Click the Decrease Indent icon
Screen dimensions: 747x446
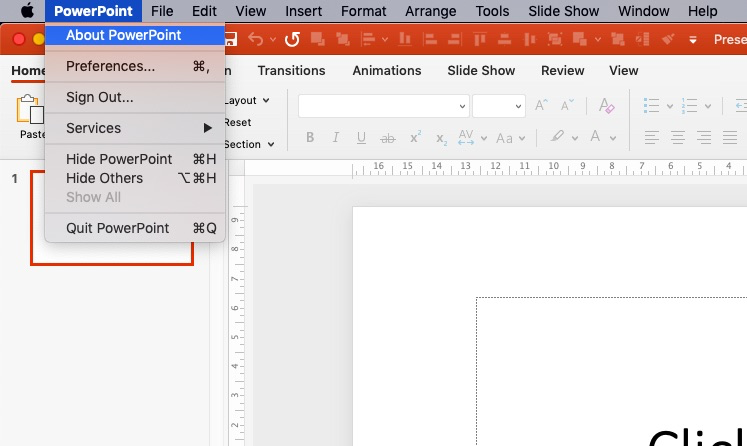[x=741, y=106]
